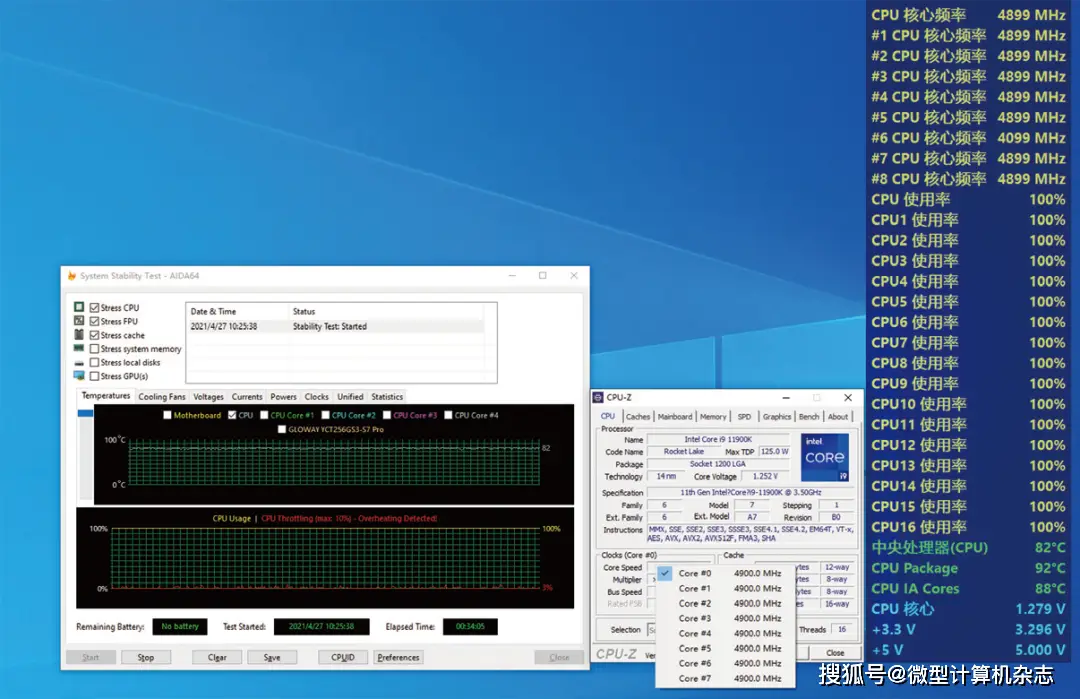
Task: Click the Stop button in AIDA64
Action: pyautogui.click(x=146, y=658)
